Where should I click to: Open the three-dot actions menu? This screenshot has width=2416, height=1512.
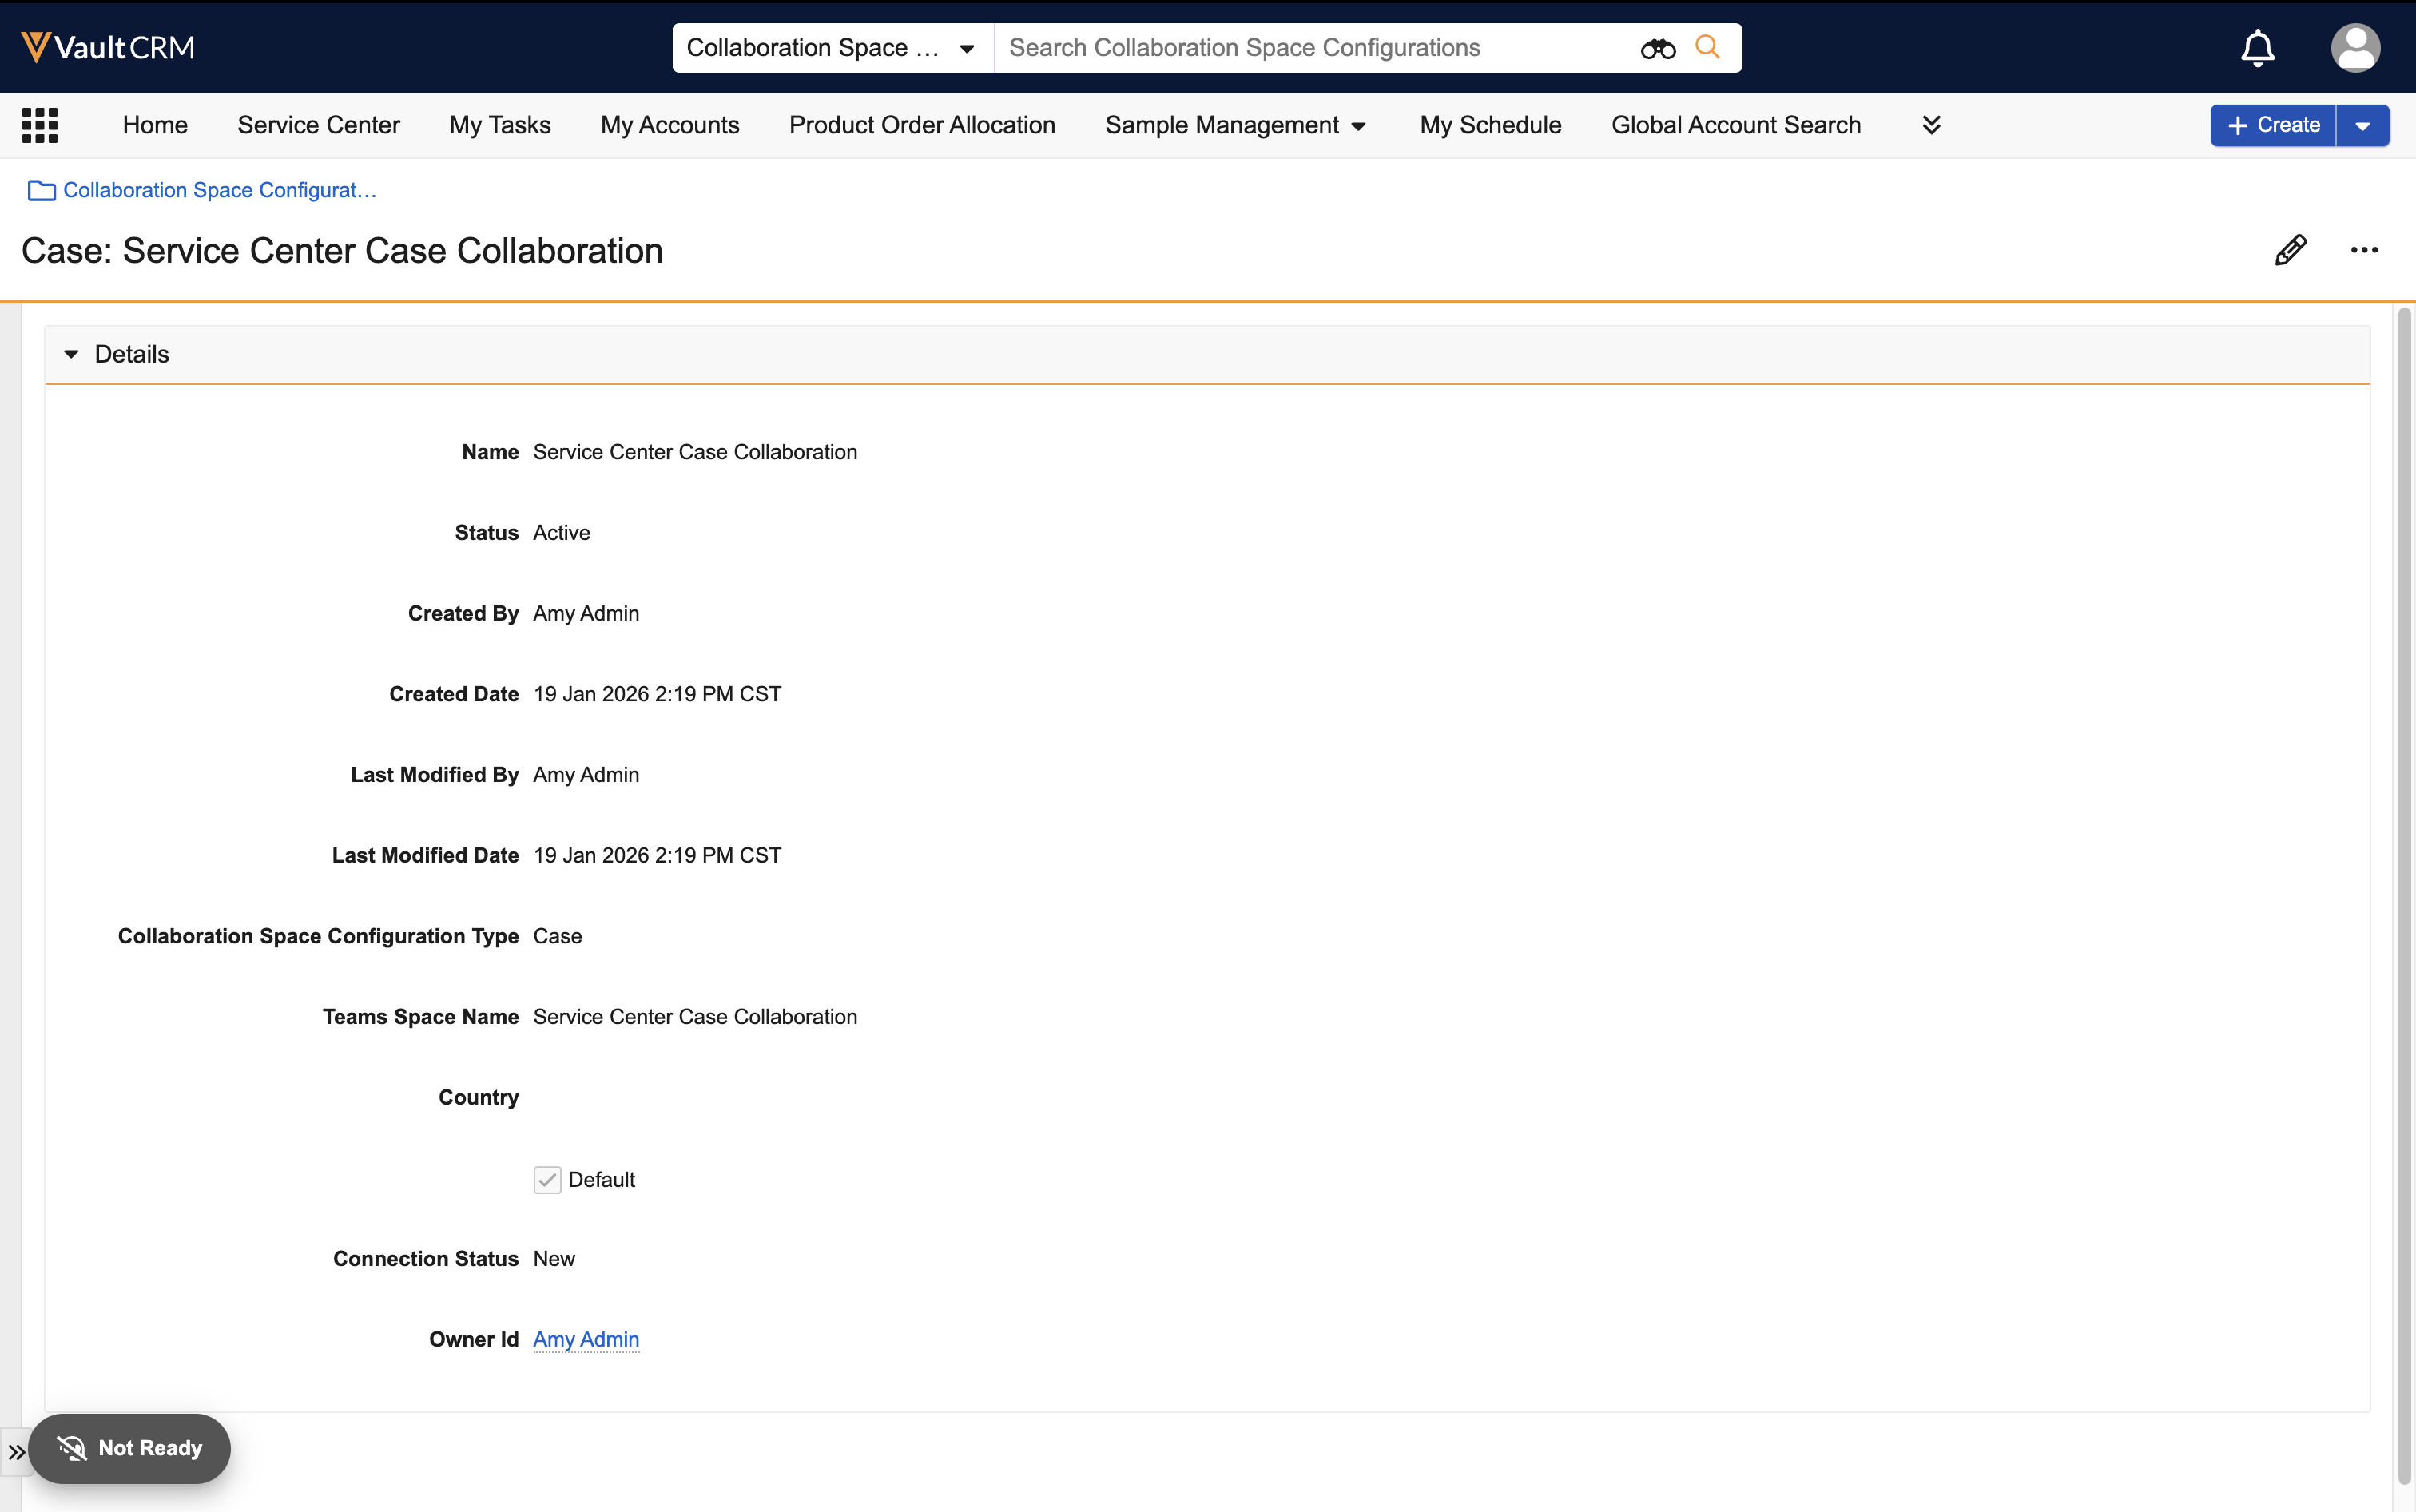[2364, 250]
